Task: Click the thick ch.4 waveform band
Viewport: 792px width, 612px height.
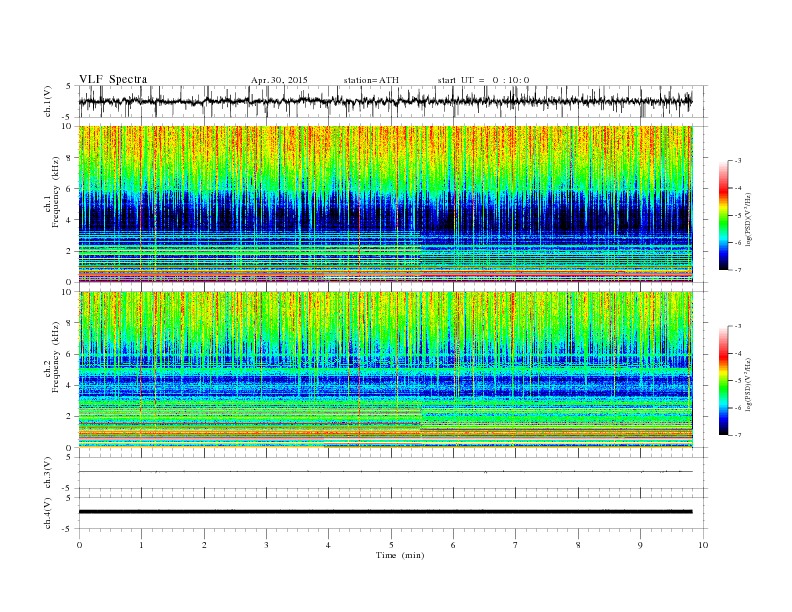Action: (385, 512)
